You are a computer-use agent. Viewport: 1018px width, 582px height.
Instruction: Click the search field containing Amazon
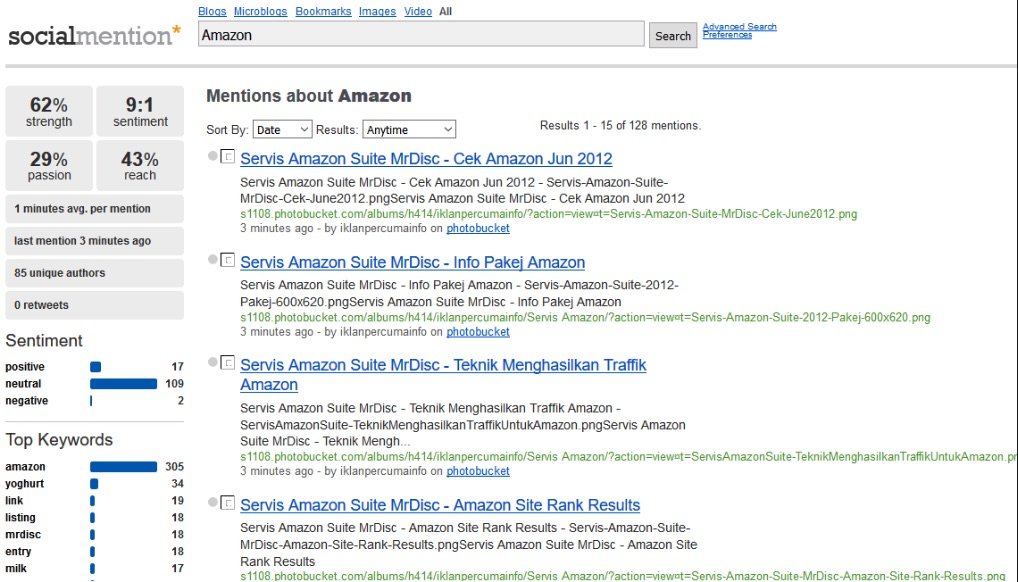point(420,35)
